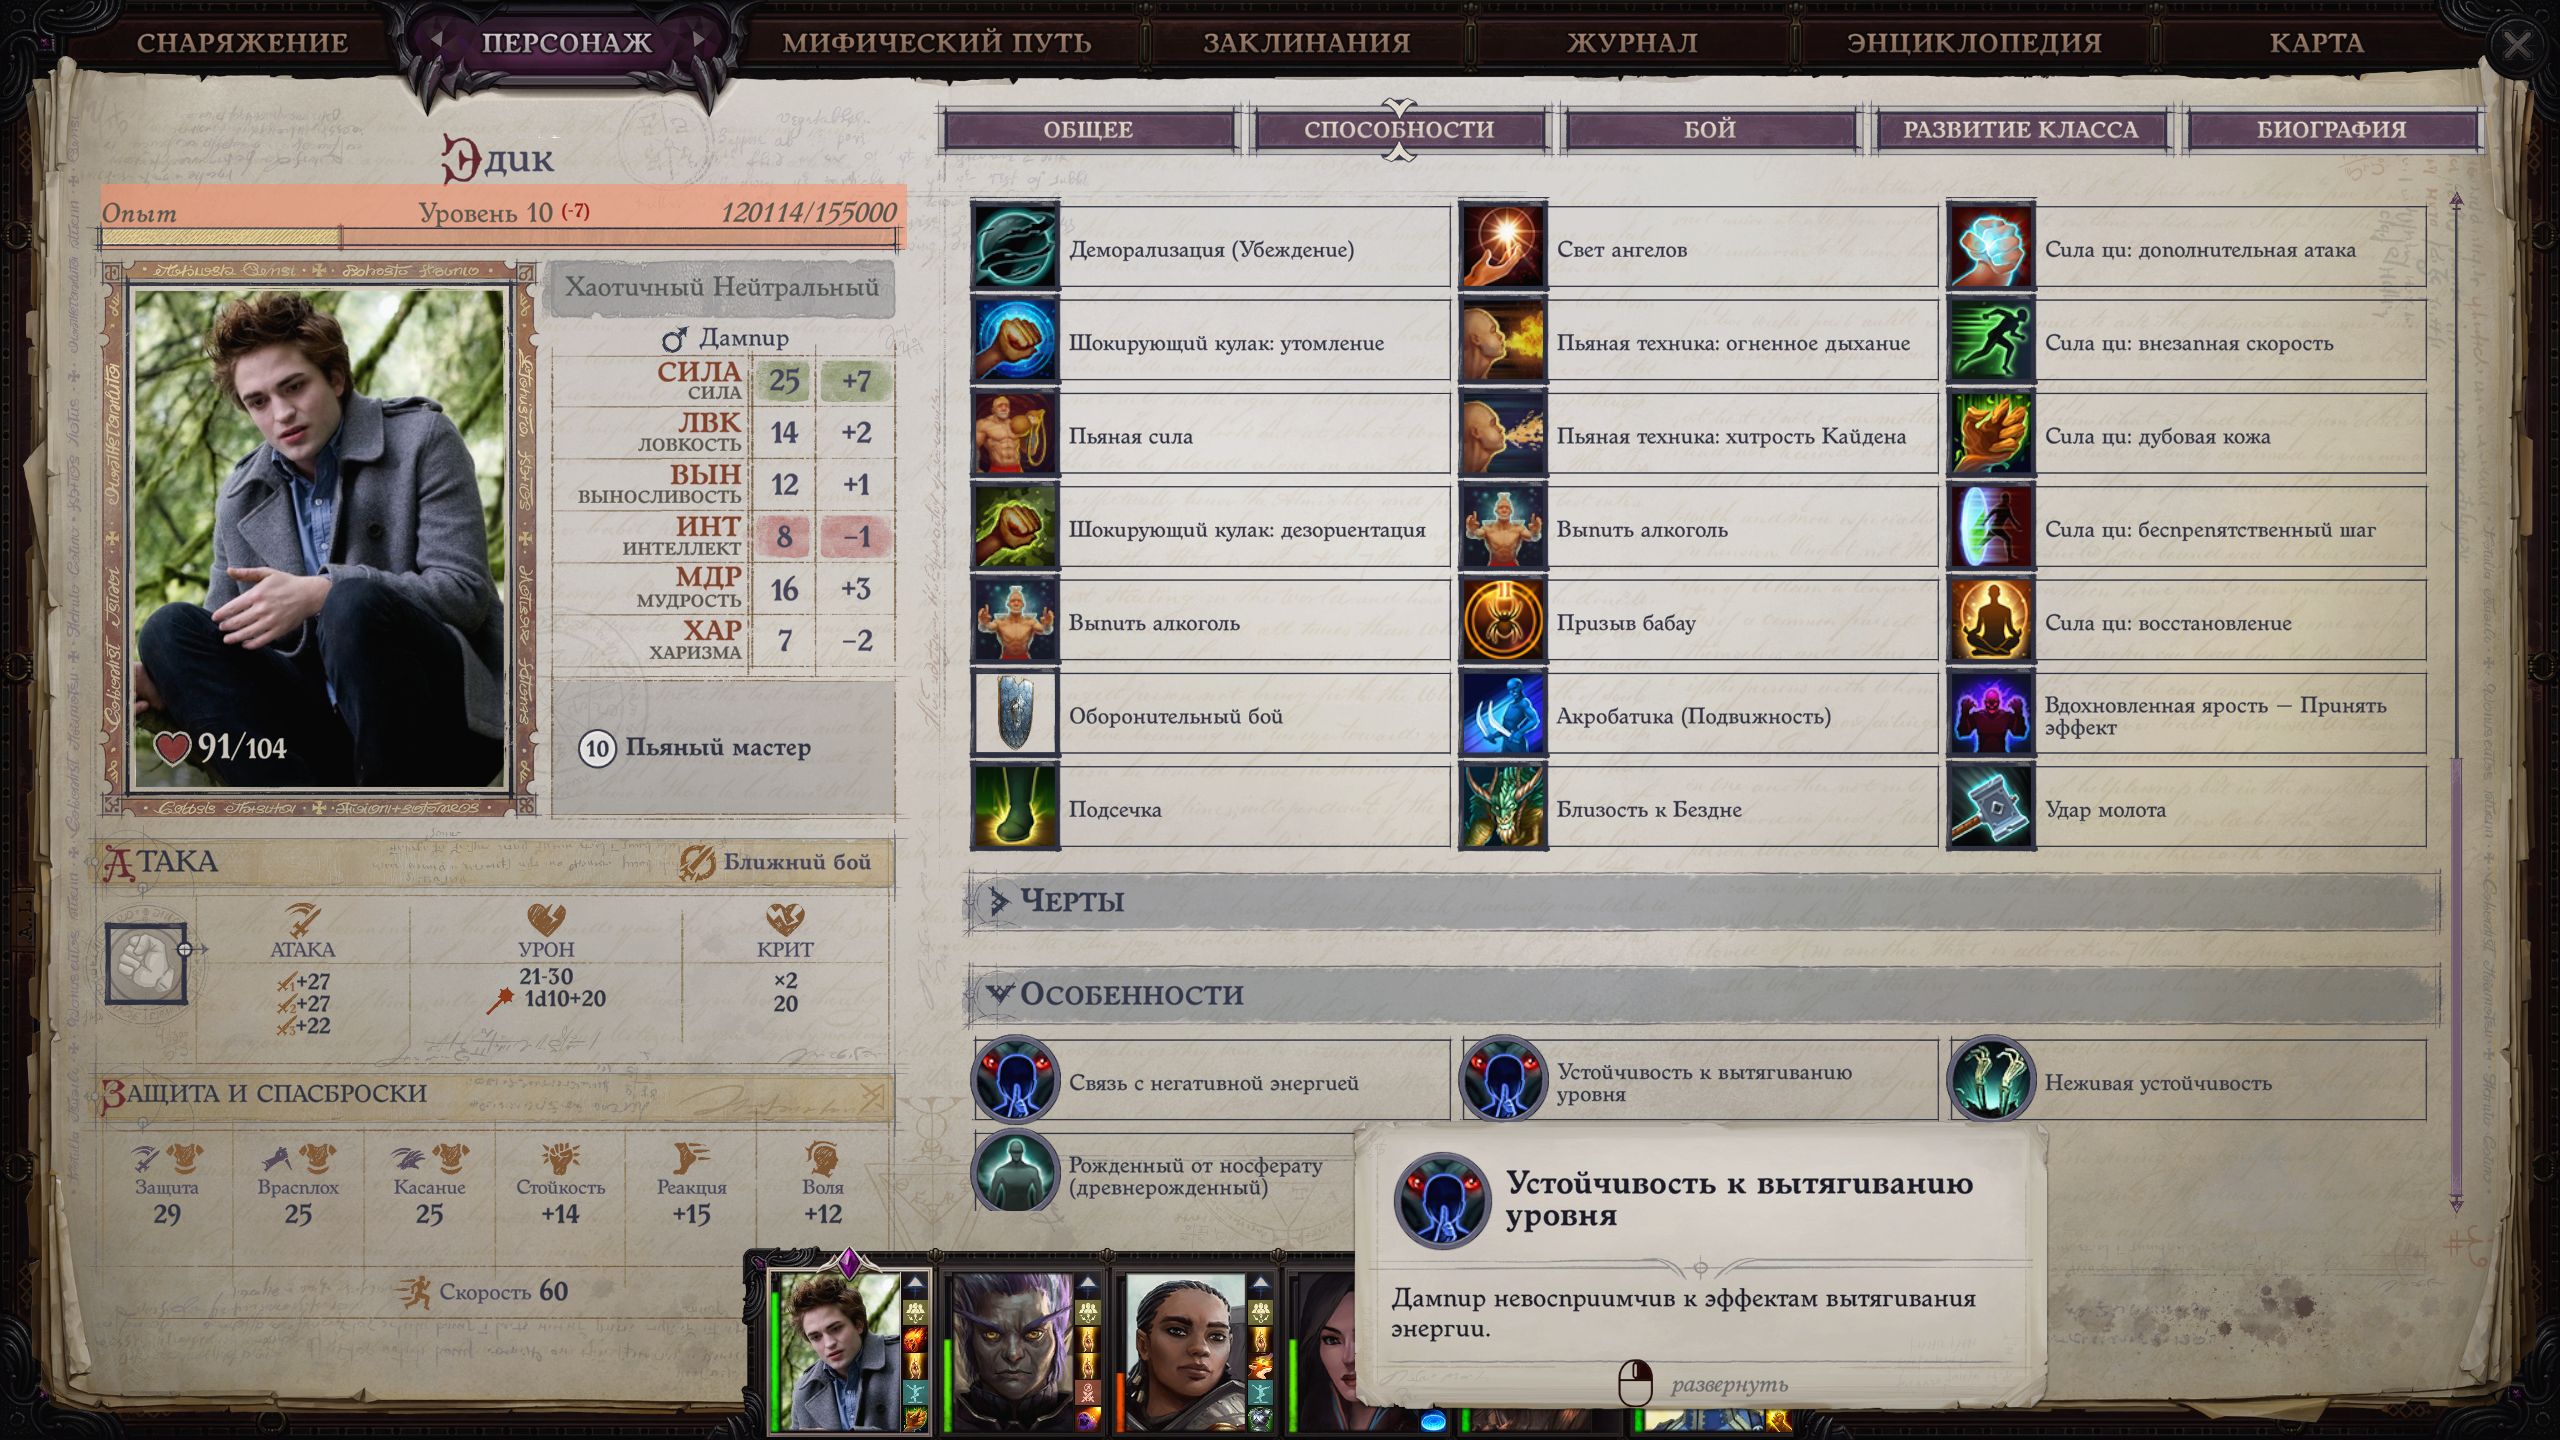2560x1440 pixels.
Task: Select Сила ци: восстановление meditation icon
Action: [1990, 621]
